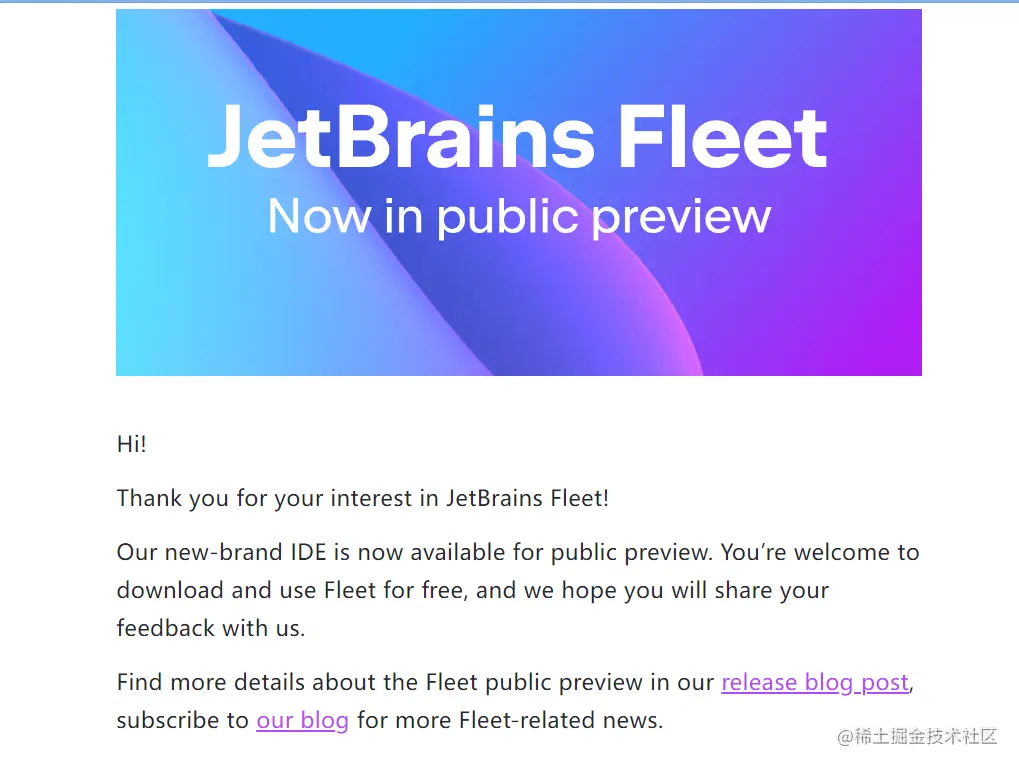Click the word "Fleet" in banner heading
Screen dimensions: 1019x768
point(722,138)
